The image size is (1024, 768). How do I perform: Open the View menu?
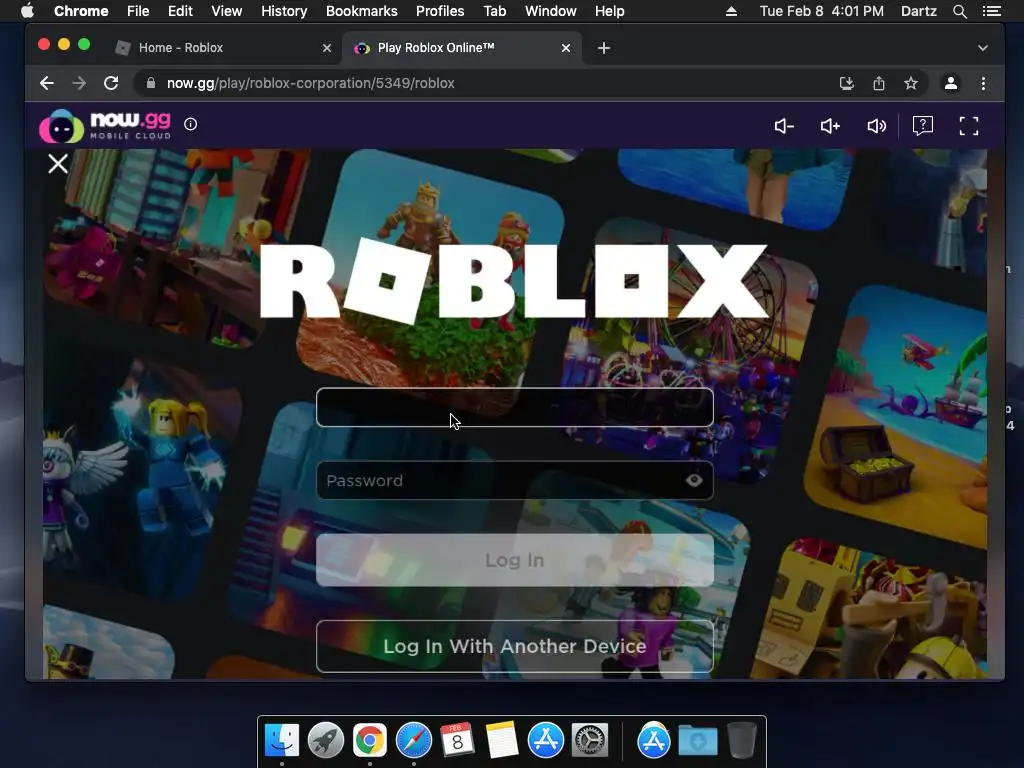click(x=227, y=11)
